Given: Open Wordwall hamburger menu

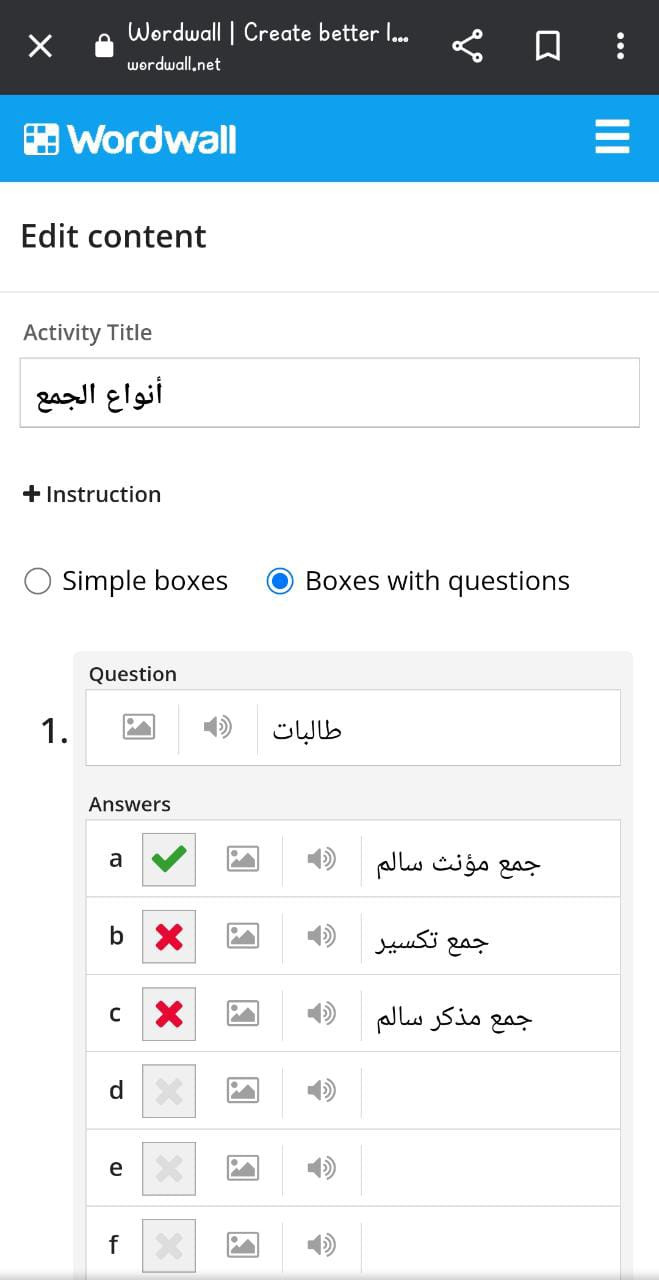Looking at the screenshot, I should pos(612,136).
